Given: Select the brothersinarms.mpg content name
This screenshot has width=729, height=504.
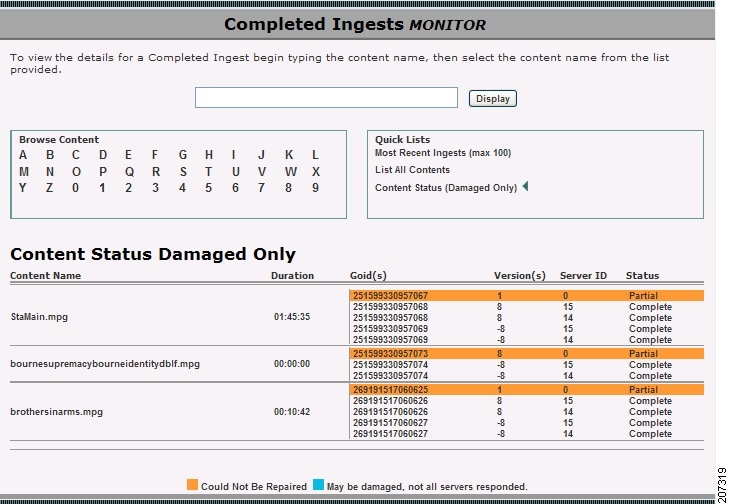Looking at the screenshot, I should click(56, 411).
